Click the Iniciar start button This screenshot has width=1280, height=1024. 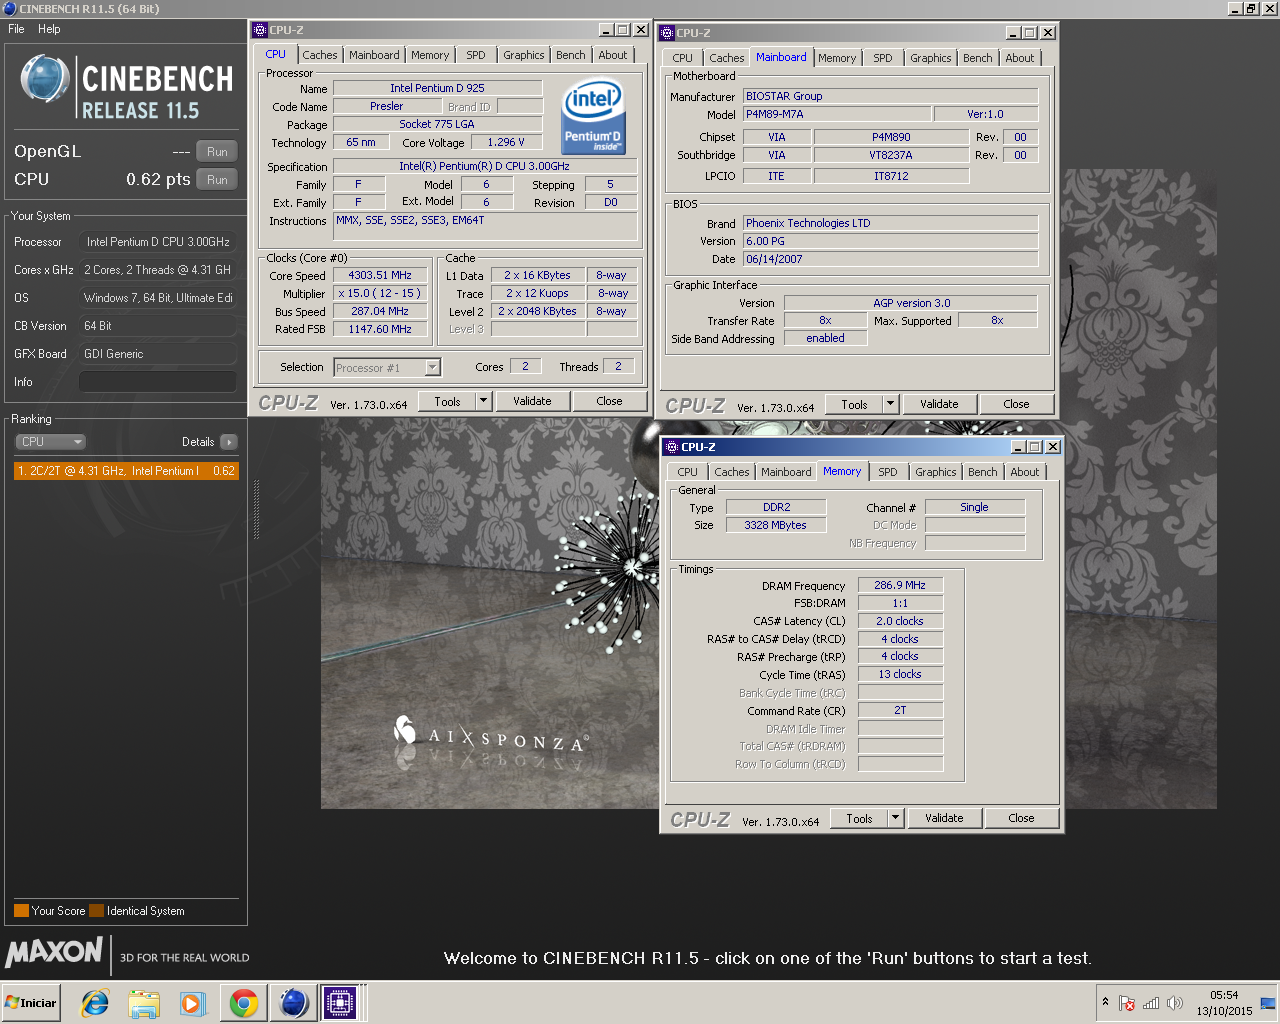(x=32, y=1003)
